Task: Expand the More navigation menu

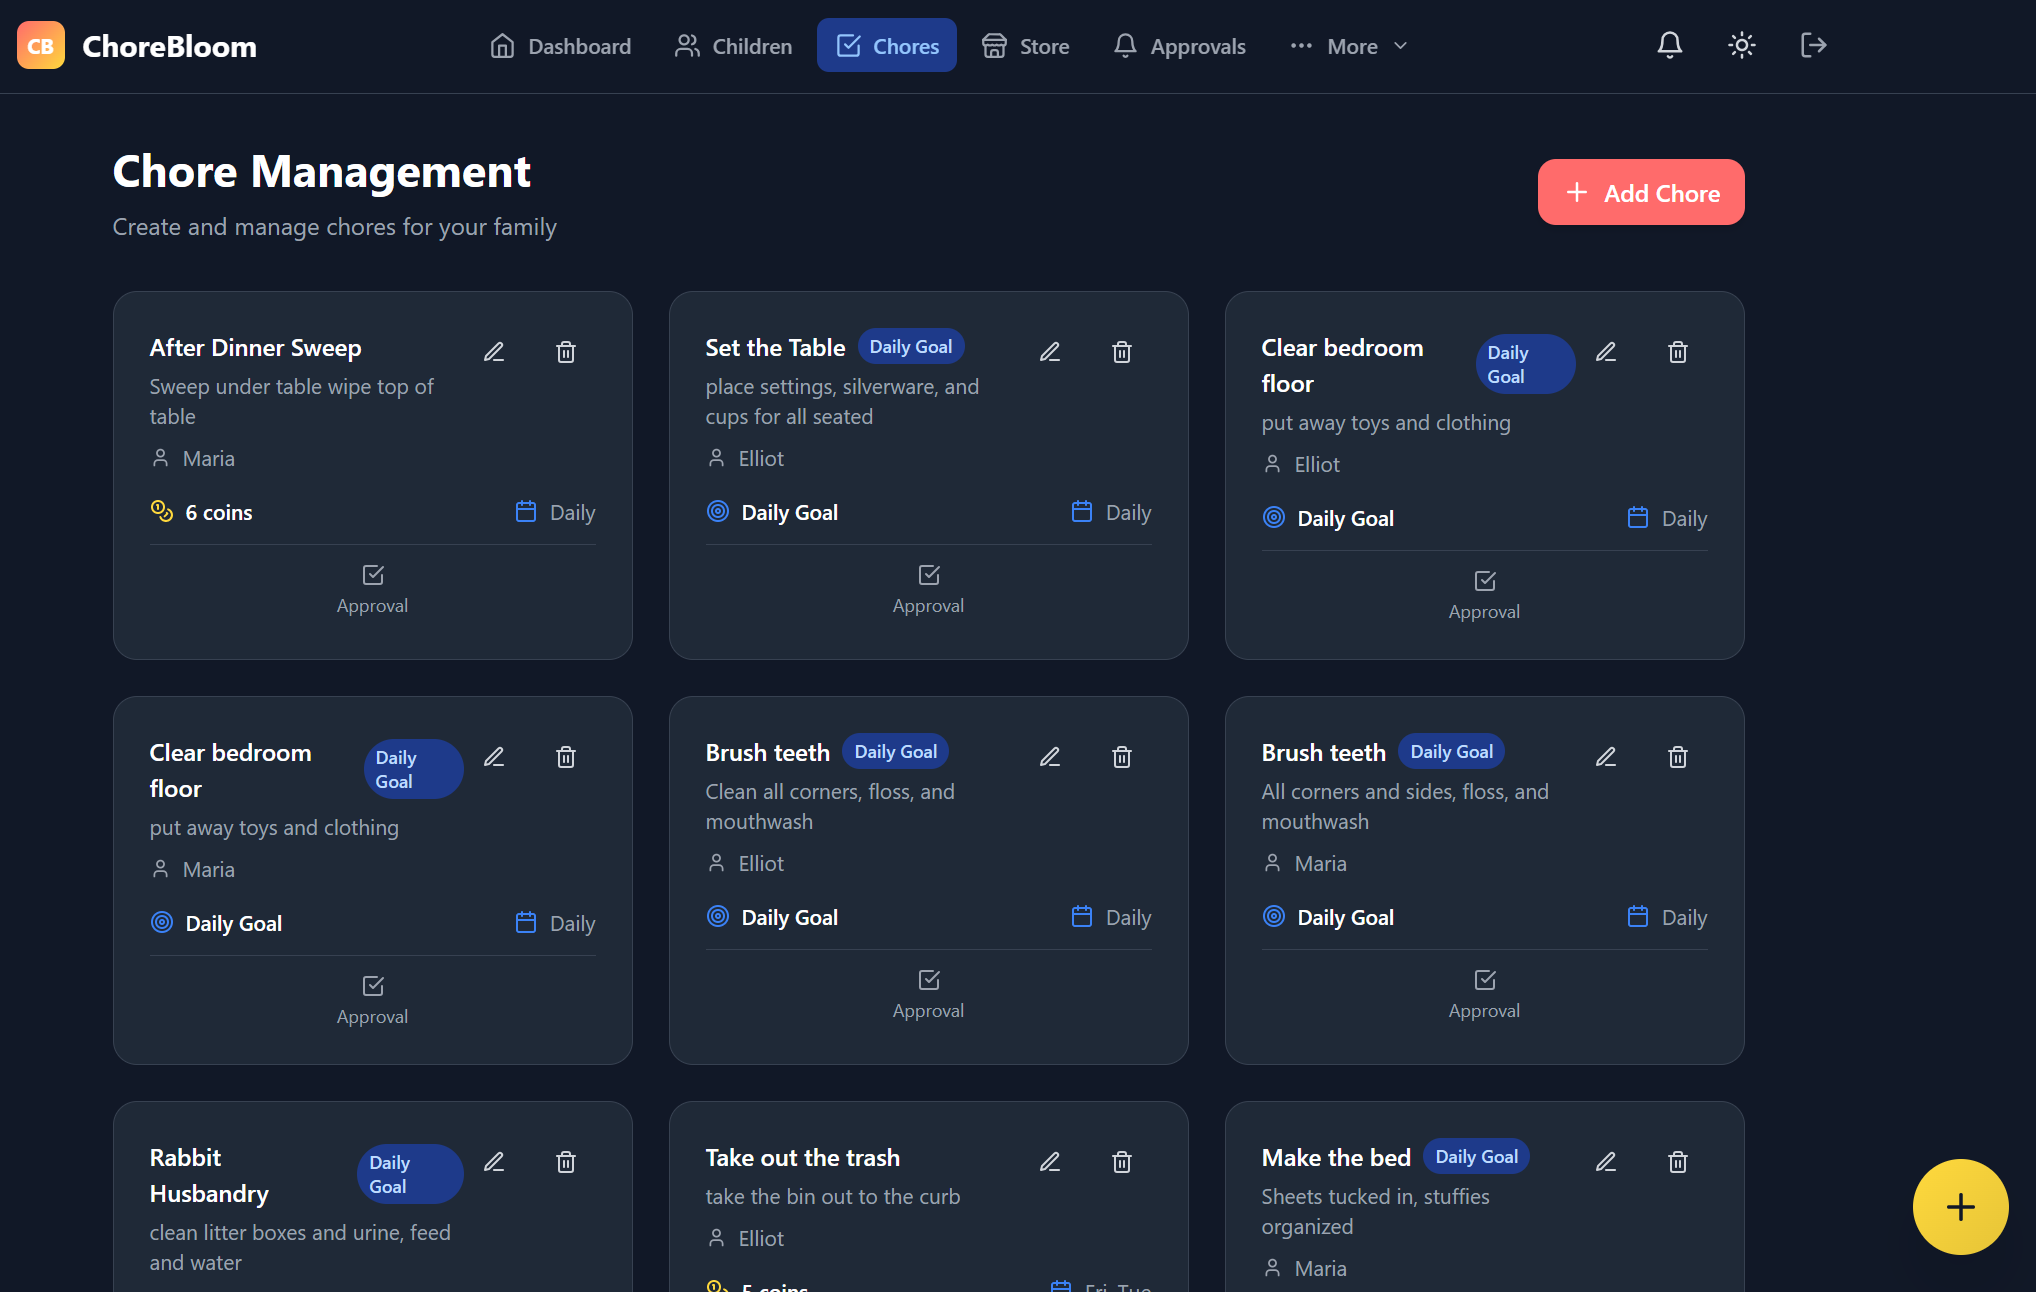Action: 1349,46
